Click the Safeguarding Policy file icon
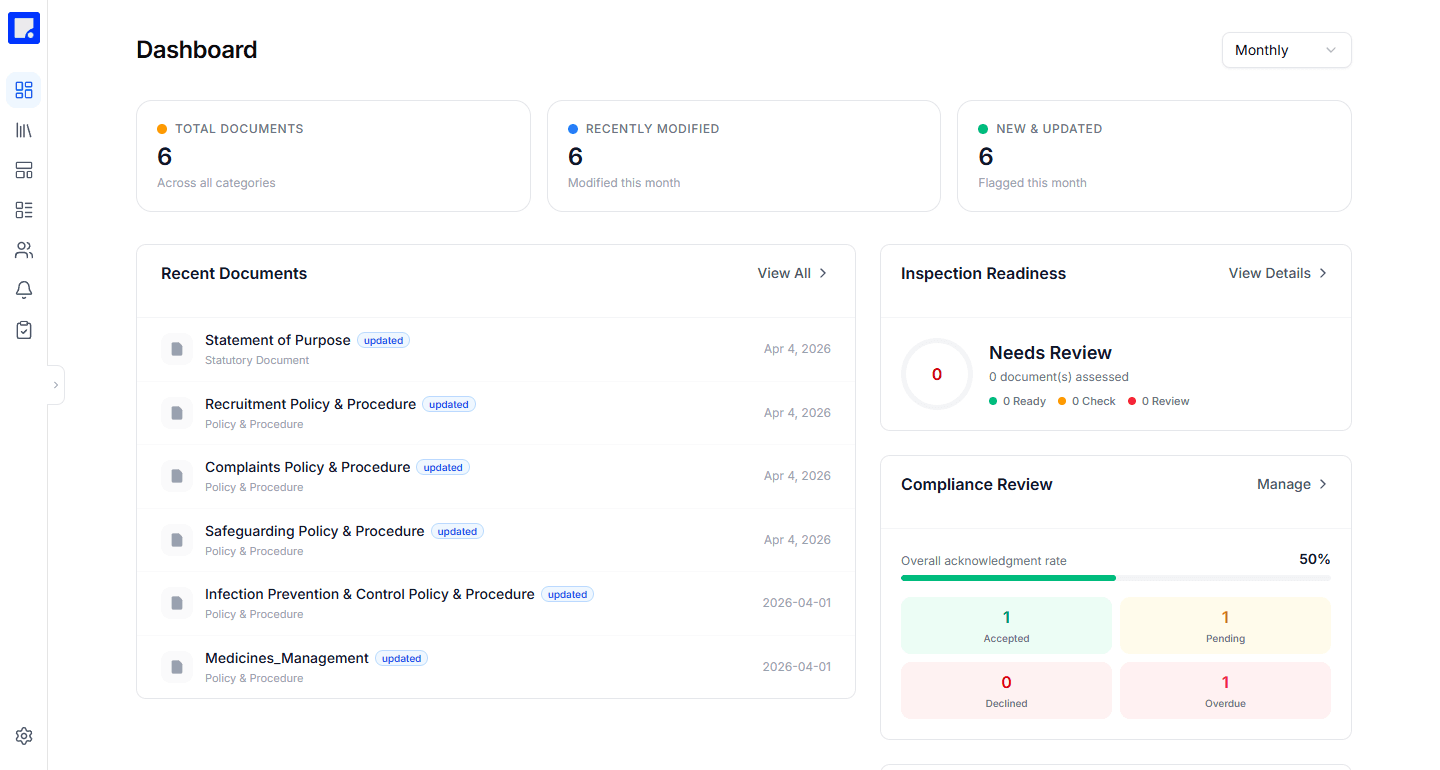This screenshot has height=770, width=1440. (x=177, y=540)
